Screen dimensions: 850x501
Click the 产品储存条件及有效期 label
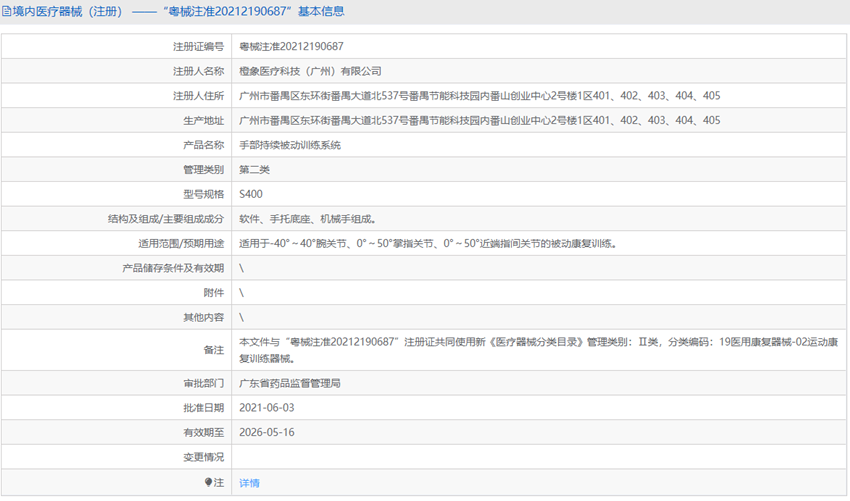pos(173,268)
